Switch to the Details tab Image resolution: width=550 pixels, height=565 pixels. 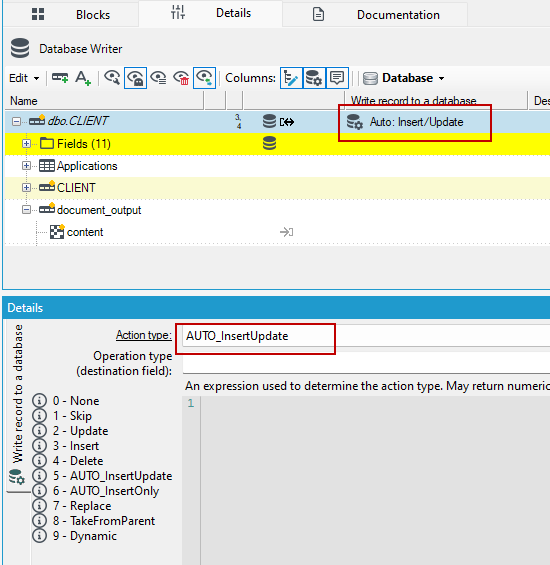(x=210, y=13)
